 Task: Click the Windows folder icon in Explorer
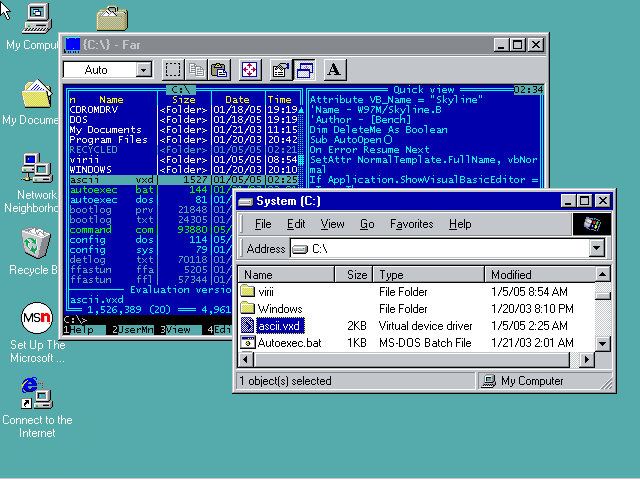[x=247, y=308]
